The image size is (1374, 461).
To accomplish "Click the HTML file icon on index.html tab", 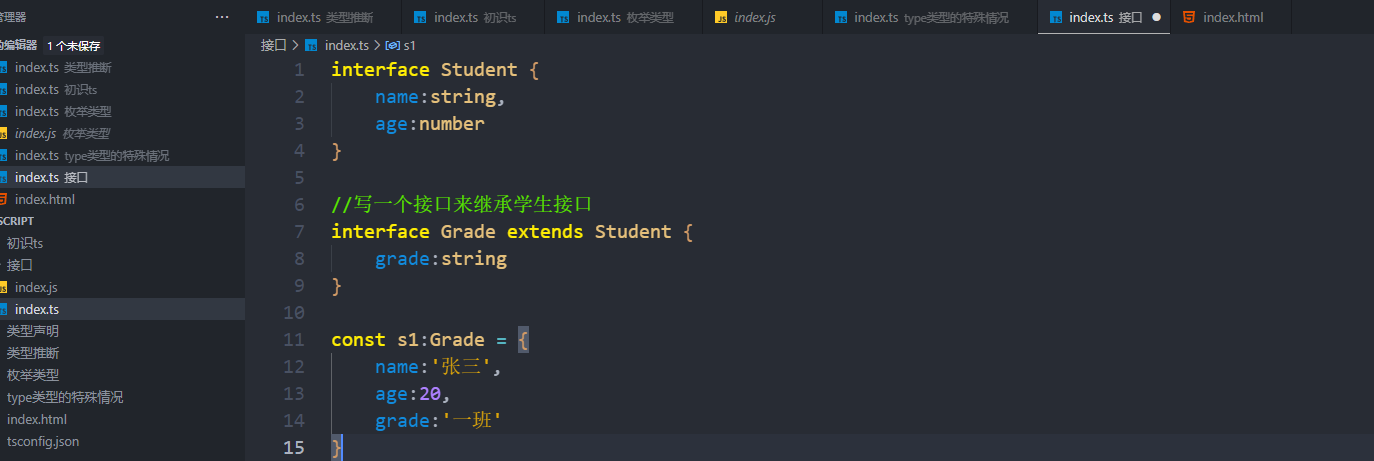I will (1188, 17).
